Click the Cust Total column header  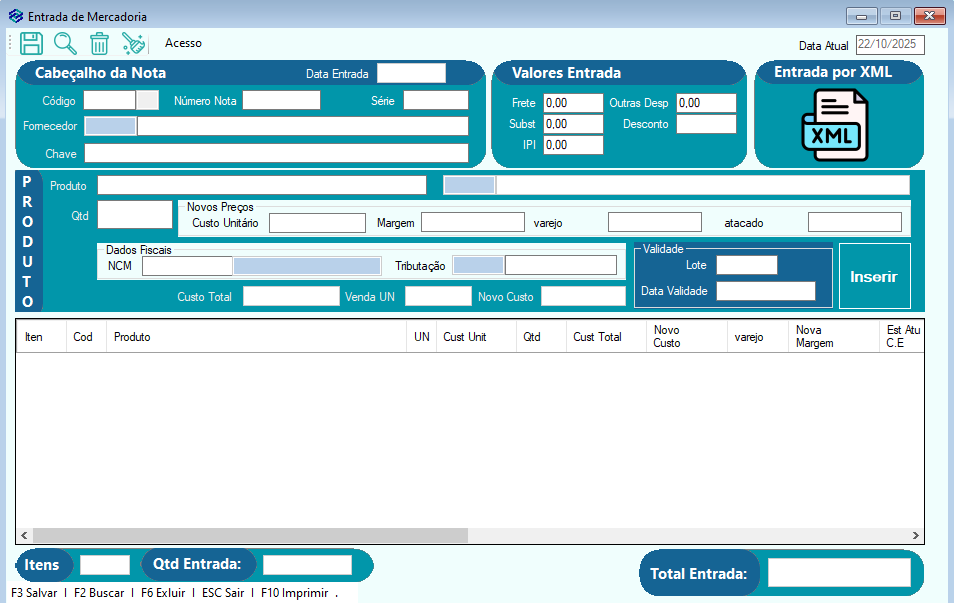pos(597,337)
